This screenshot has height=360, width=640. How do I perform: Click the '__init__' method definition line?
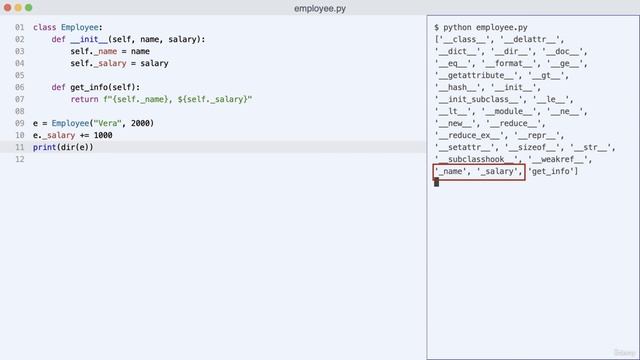pyautogui.click(x=128, y=39)
